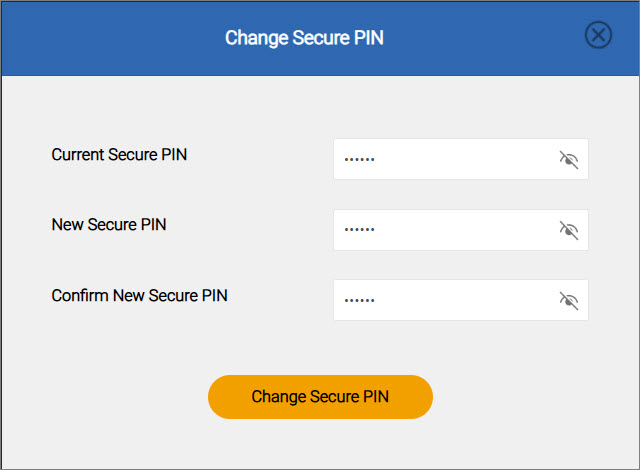Unmask the Confirm New Secure PIN value
Screen dimensions: 640x470
[569, 301]
